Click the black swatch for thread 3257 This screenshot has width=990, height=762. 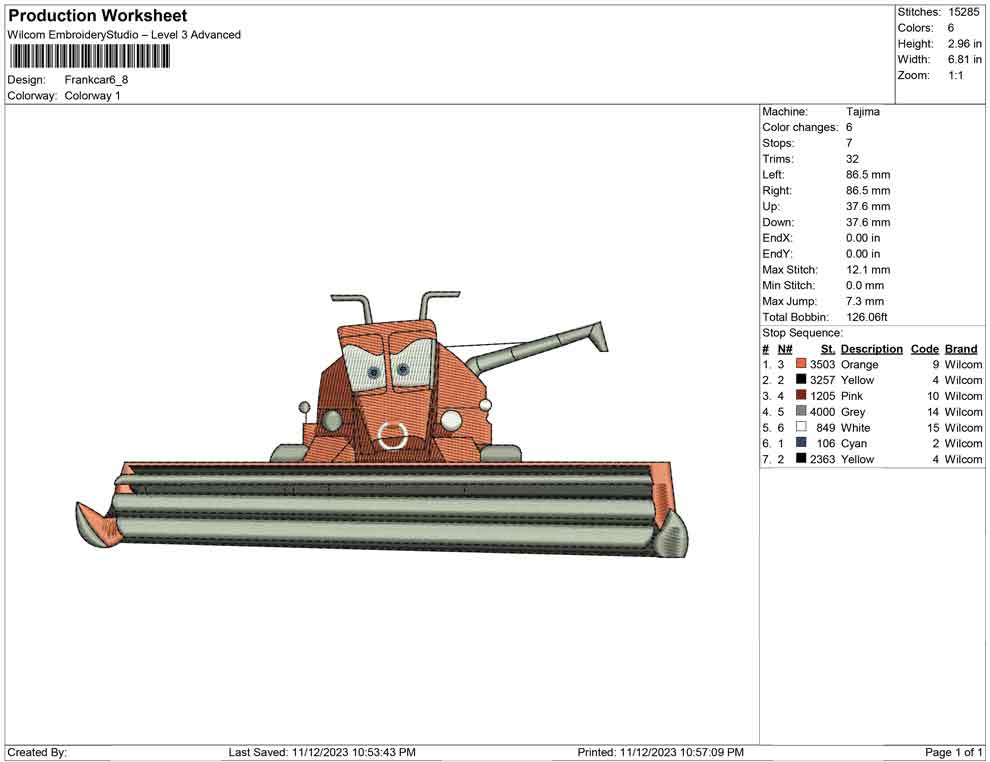point(801,379)
